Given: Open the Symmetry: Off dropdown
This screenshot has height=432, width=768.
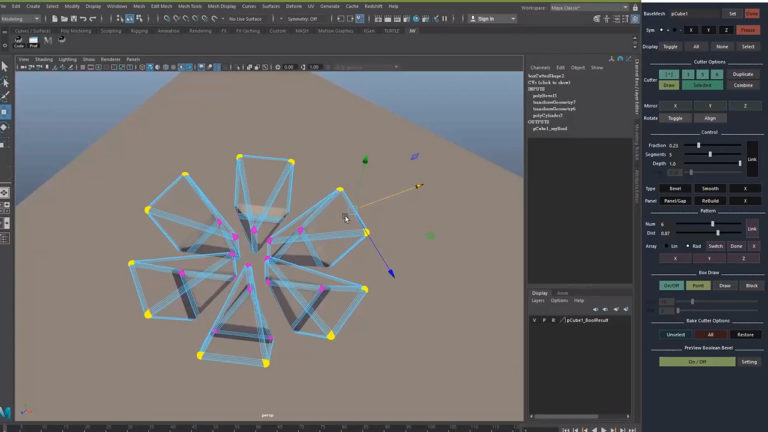Looking at the screenshot, I should tap(302, 19).
